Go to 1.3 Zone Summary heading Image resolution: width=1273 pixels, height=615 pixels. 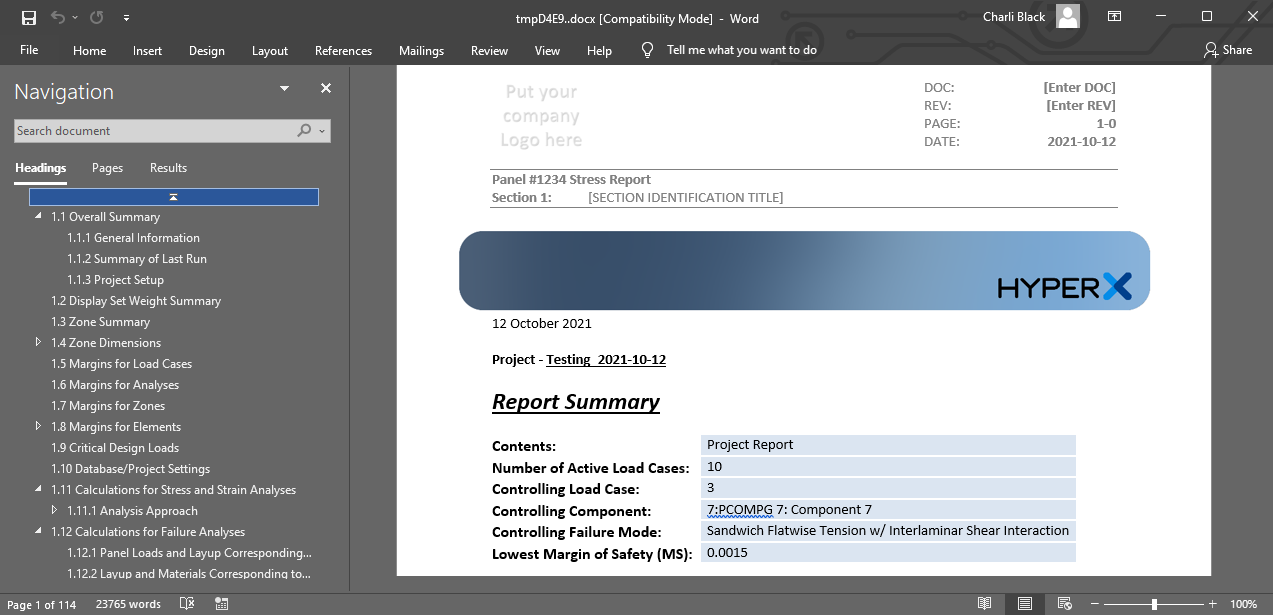click(100, 322)
